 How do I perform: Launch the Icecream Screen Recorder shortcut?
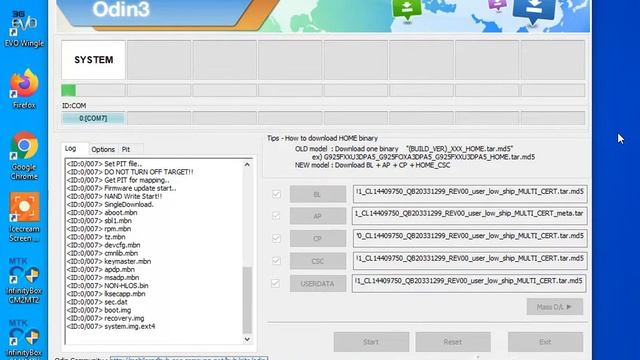[24, 217]
